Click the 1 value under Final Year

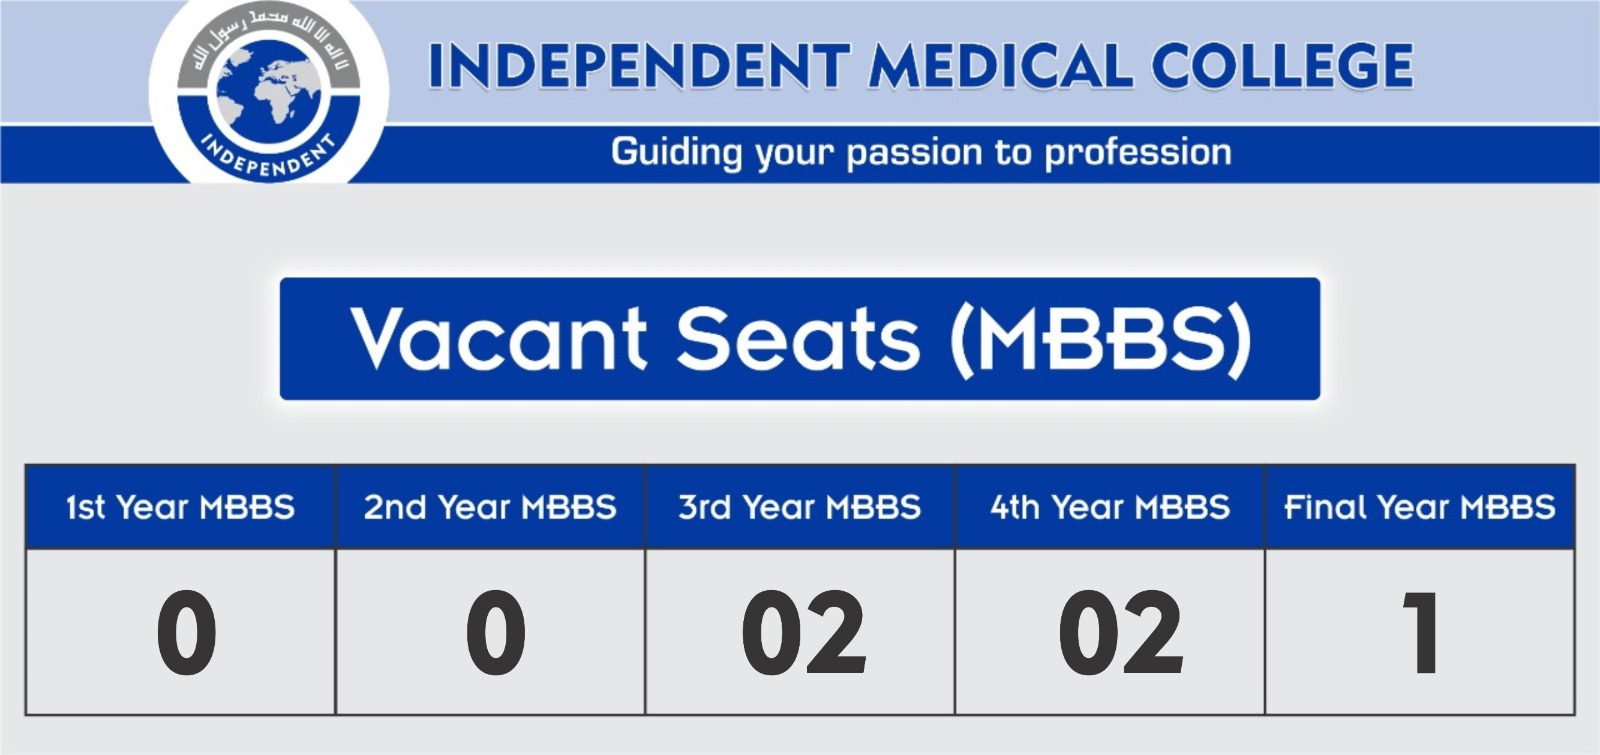pos(1422,632)
